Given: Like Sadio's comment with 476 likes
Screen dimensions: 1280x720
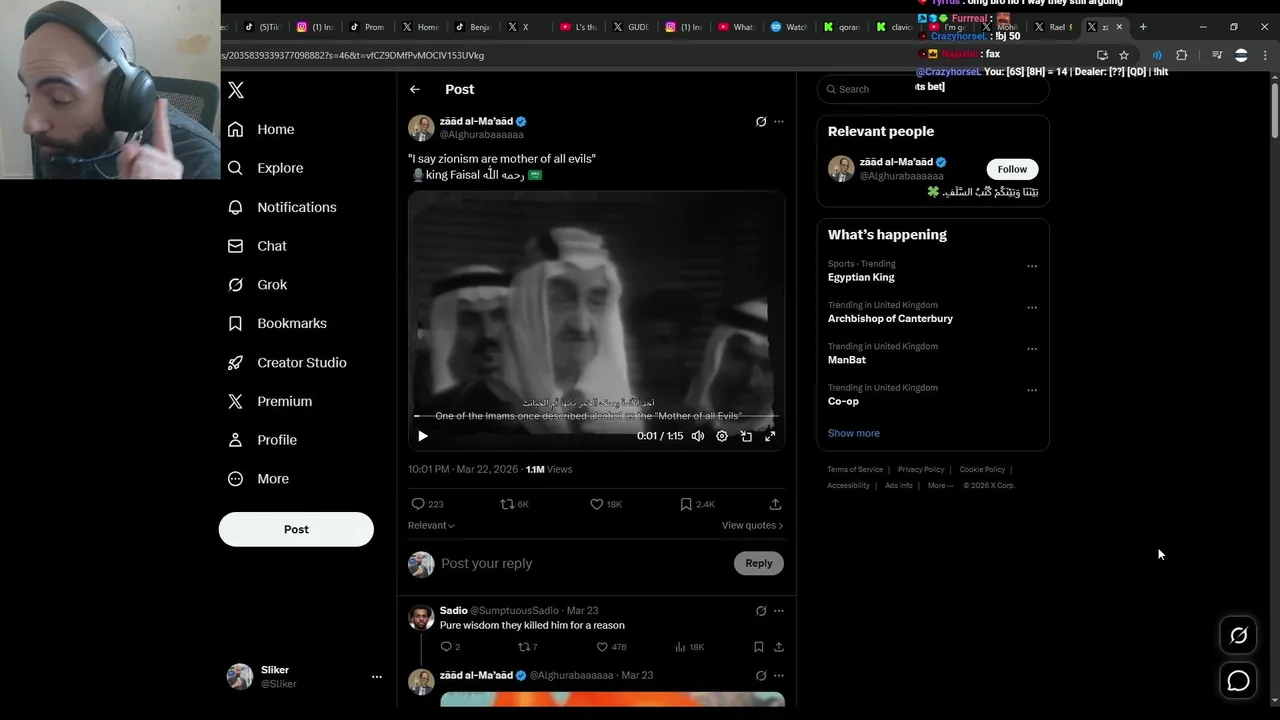Looking at the screenshot, I should (x=611, y=647).
